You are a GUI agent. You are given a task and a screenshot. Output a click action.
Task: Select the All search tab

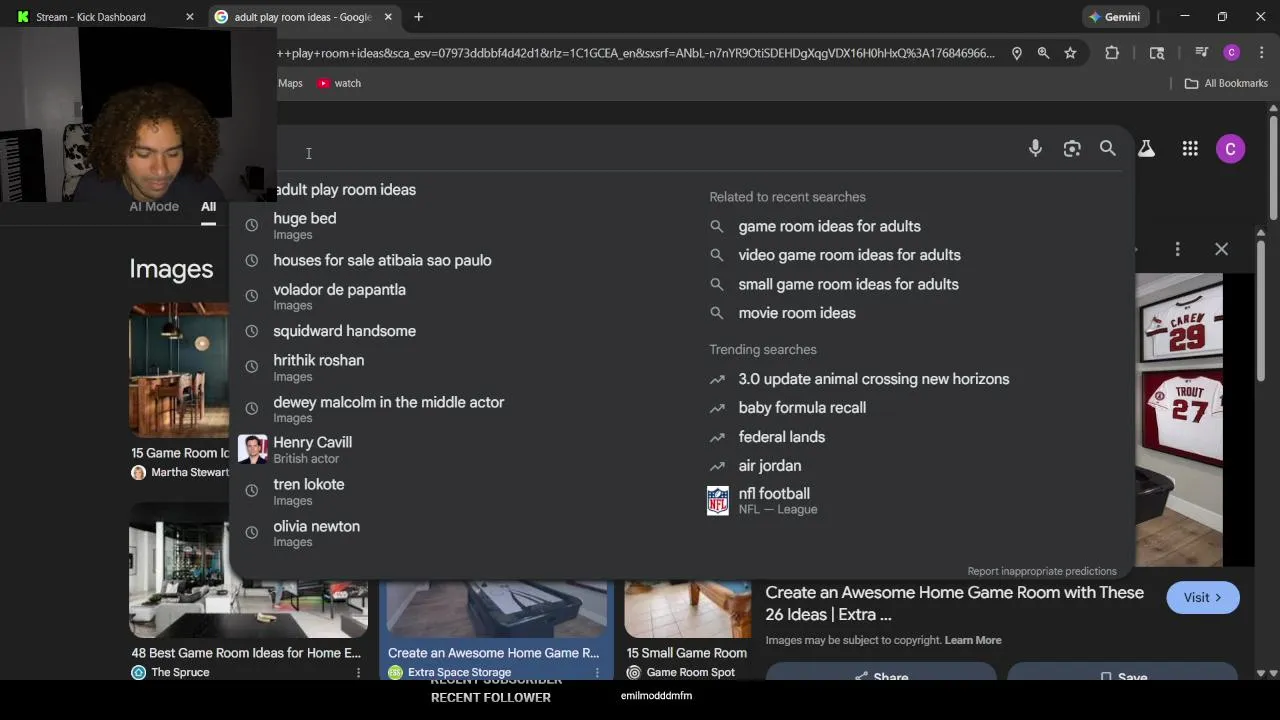point(208,206)
